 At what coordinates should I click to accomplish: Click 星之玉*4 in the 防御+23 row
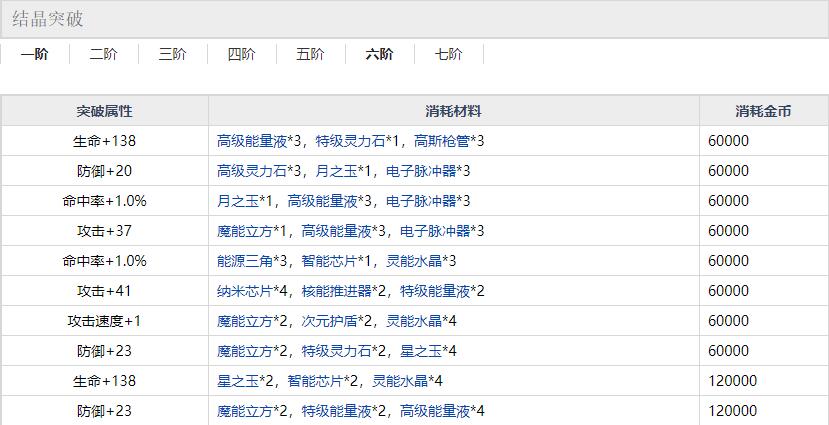[428, 351]
